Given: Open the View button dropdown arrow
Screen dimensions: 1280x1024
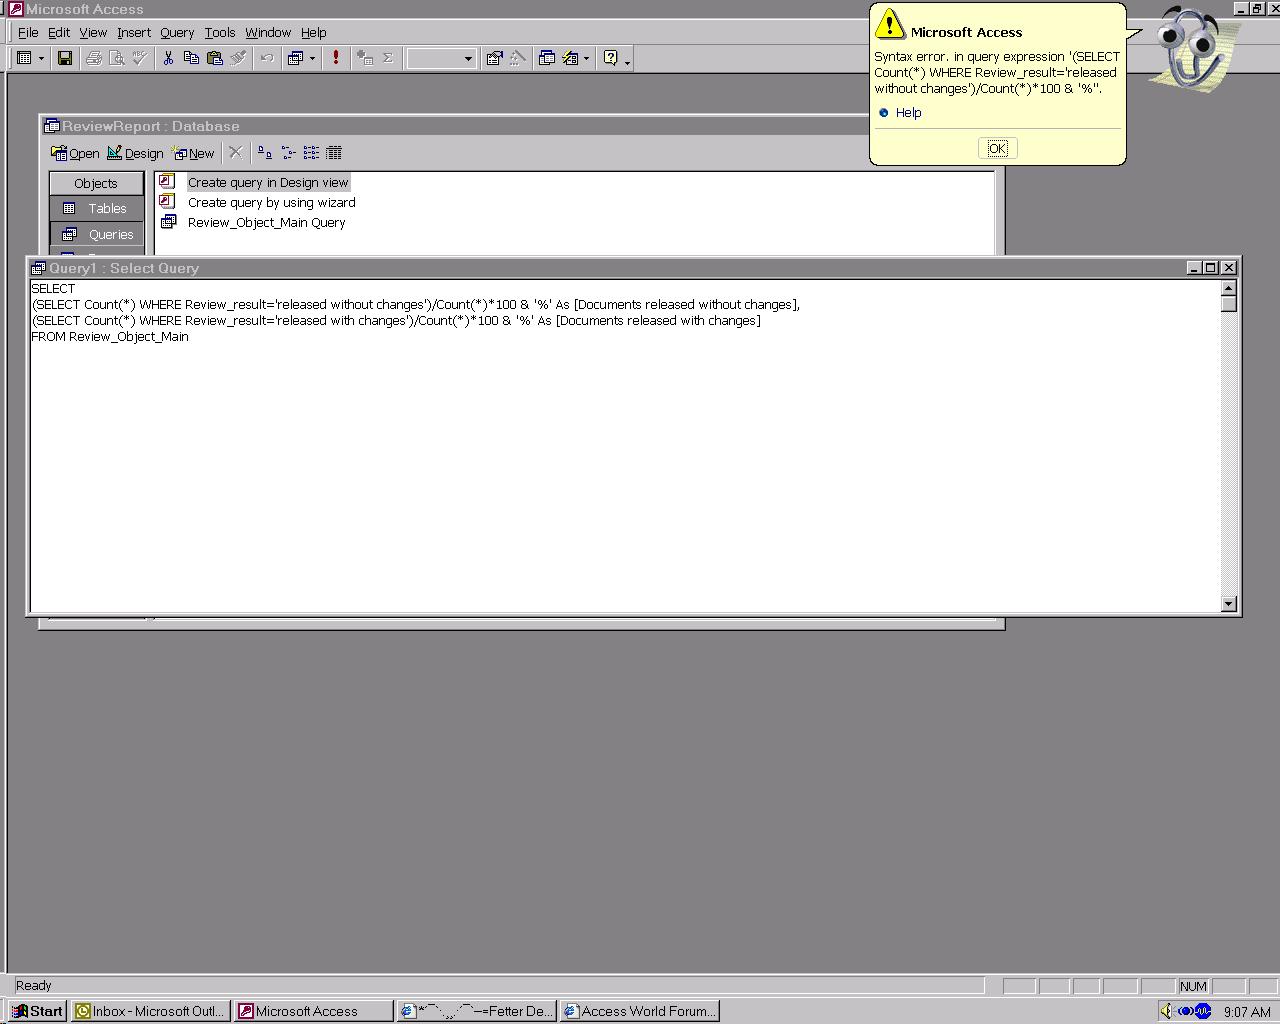Looking at the screenshot, I should [x=41, y=58].
